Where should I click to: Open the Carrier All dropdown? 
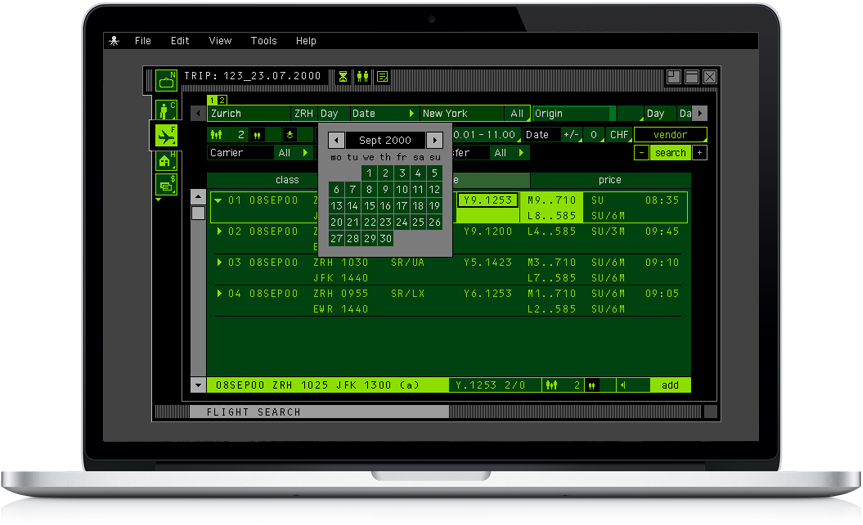[291, 153]
